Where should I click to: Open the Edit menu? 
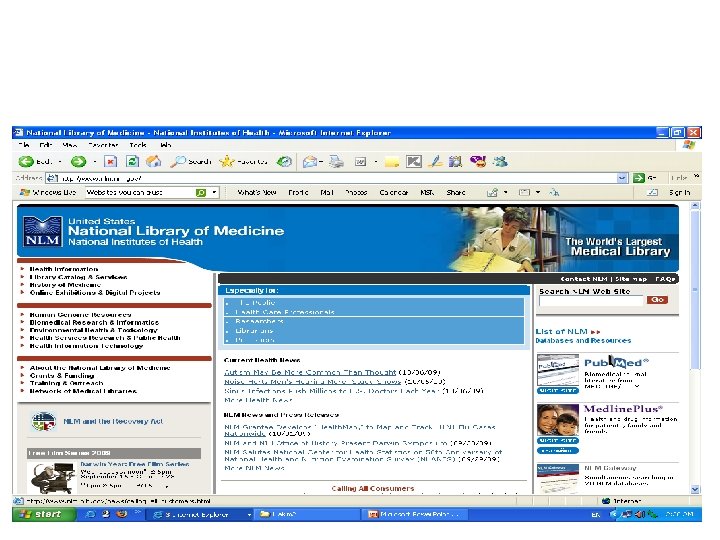[45, 145]
